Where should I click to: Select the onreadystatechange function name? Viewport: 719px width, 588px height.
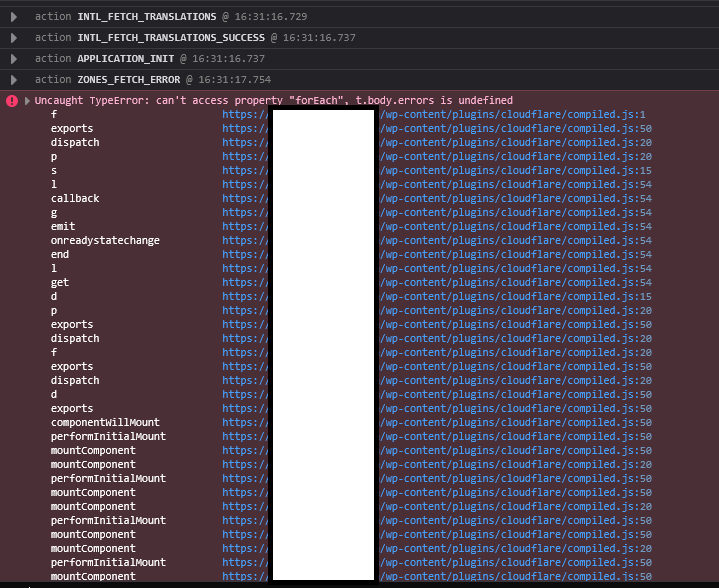coord(105,241)
